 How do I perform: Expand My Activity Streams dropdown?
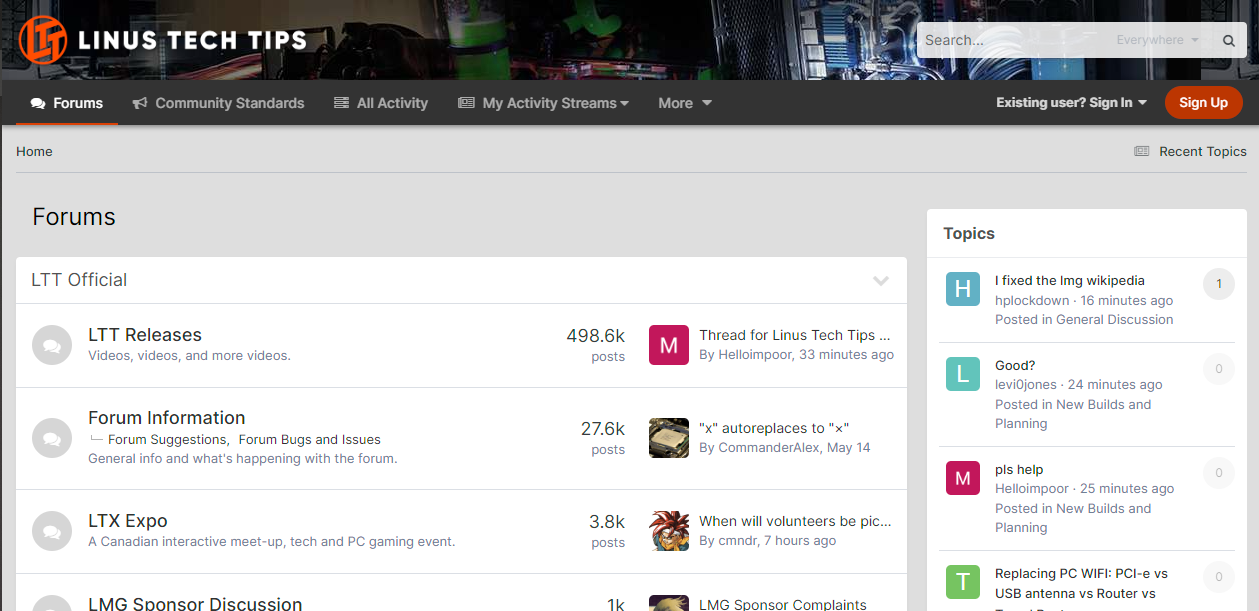543,103
